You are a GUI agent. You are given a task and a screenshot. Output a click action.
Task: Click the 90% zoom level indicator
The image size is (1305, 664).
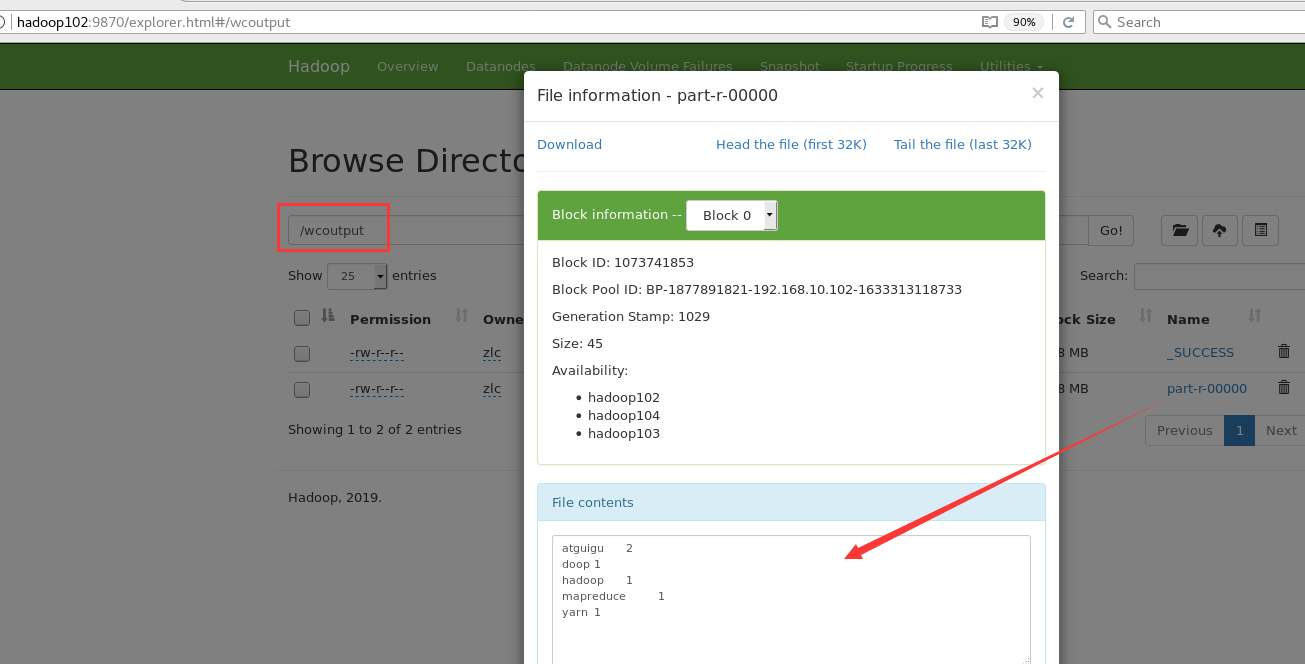[x=1024, y=22]
